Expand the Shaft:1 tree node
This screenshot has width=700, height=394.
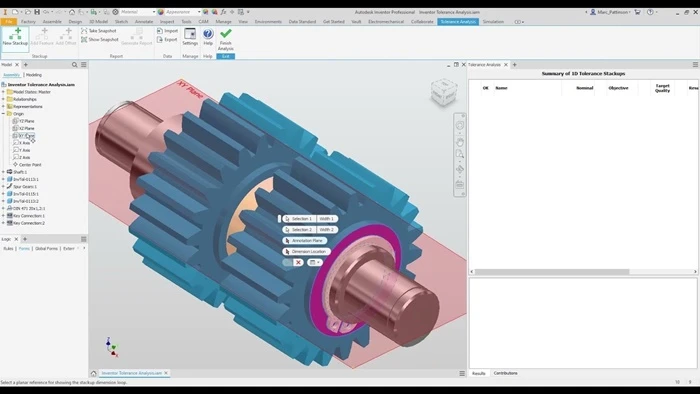click(x=3, y=172)
